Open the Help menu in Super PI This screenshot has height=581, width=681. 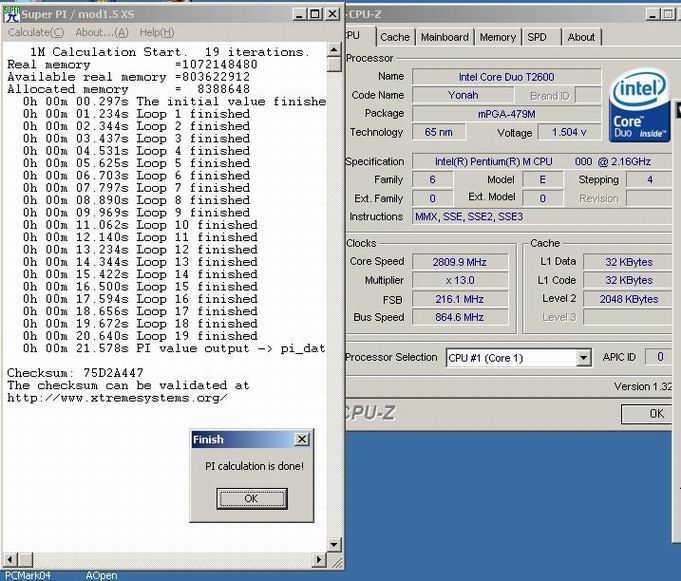pyautogui.click(x=157, y=33)
